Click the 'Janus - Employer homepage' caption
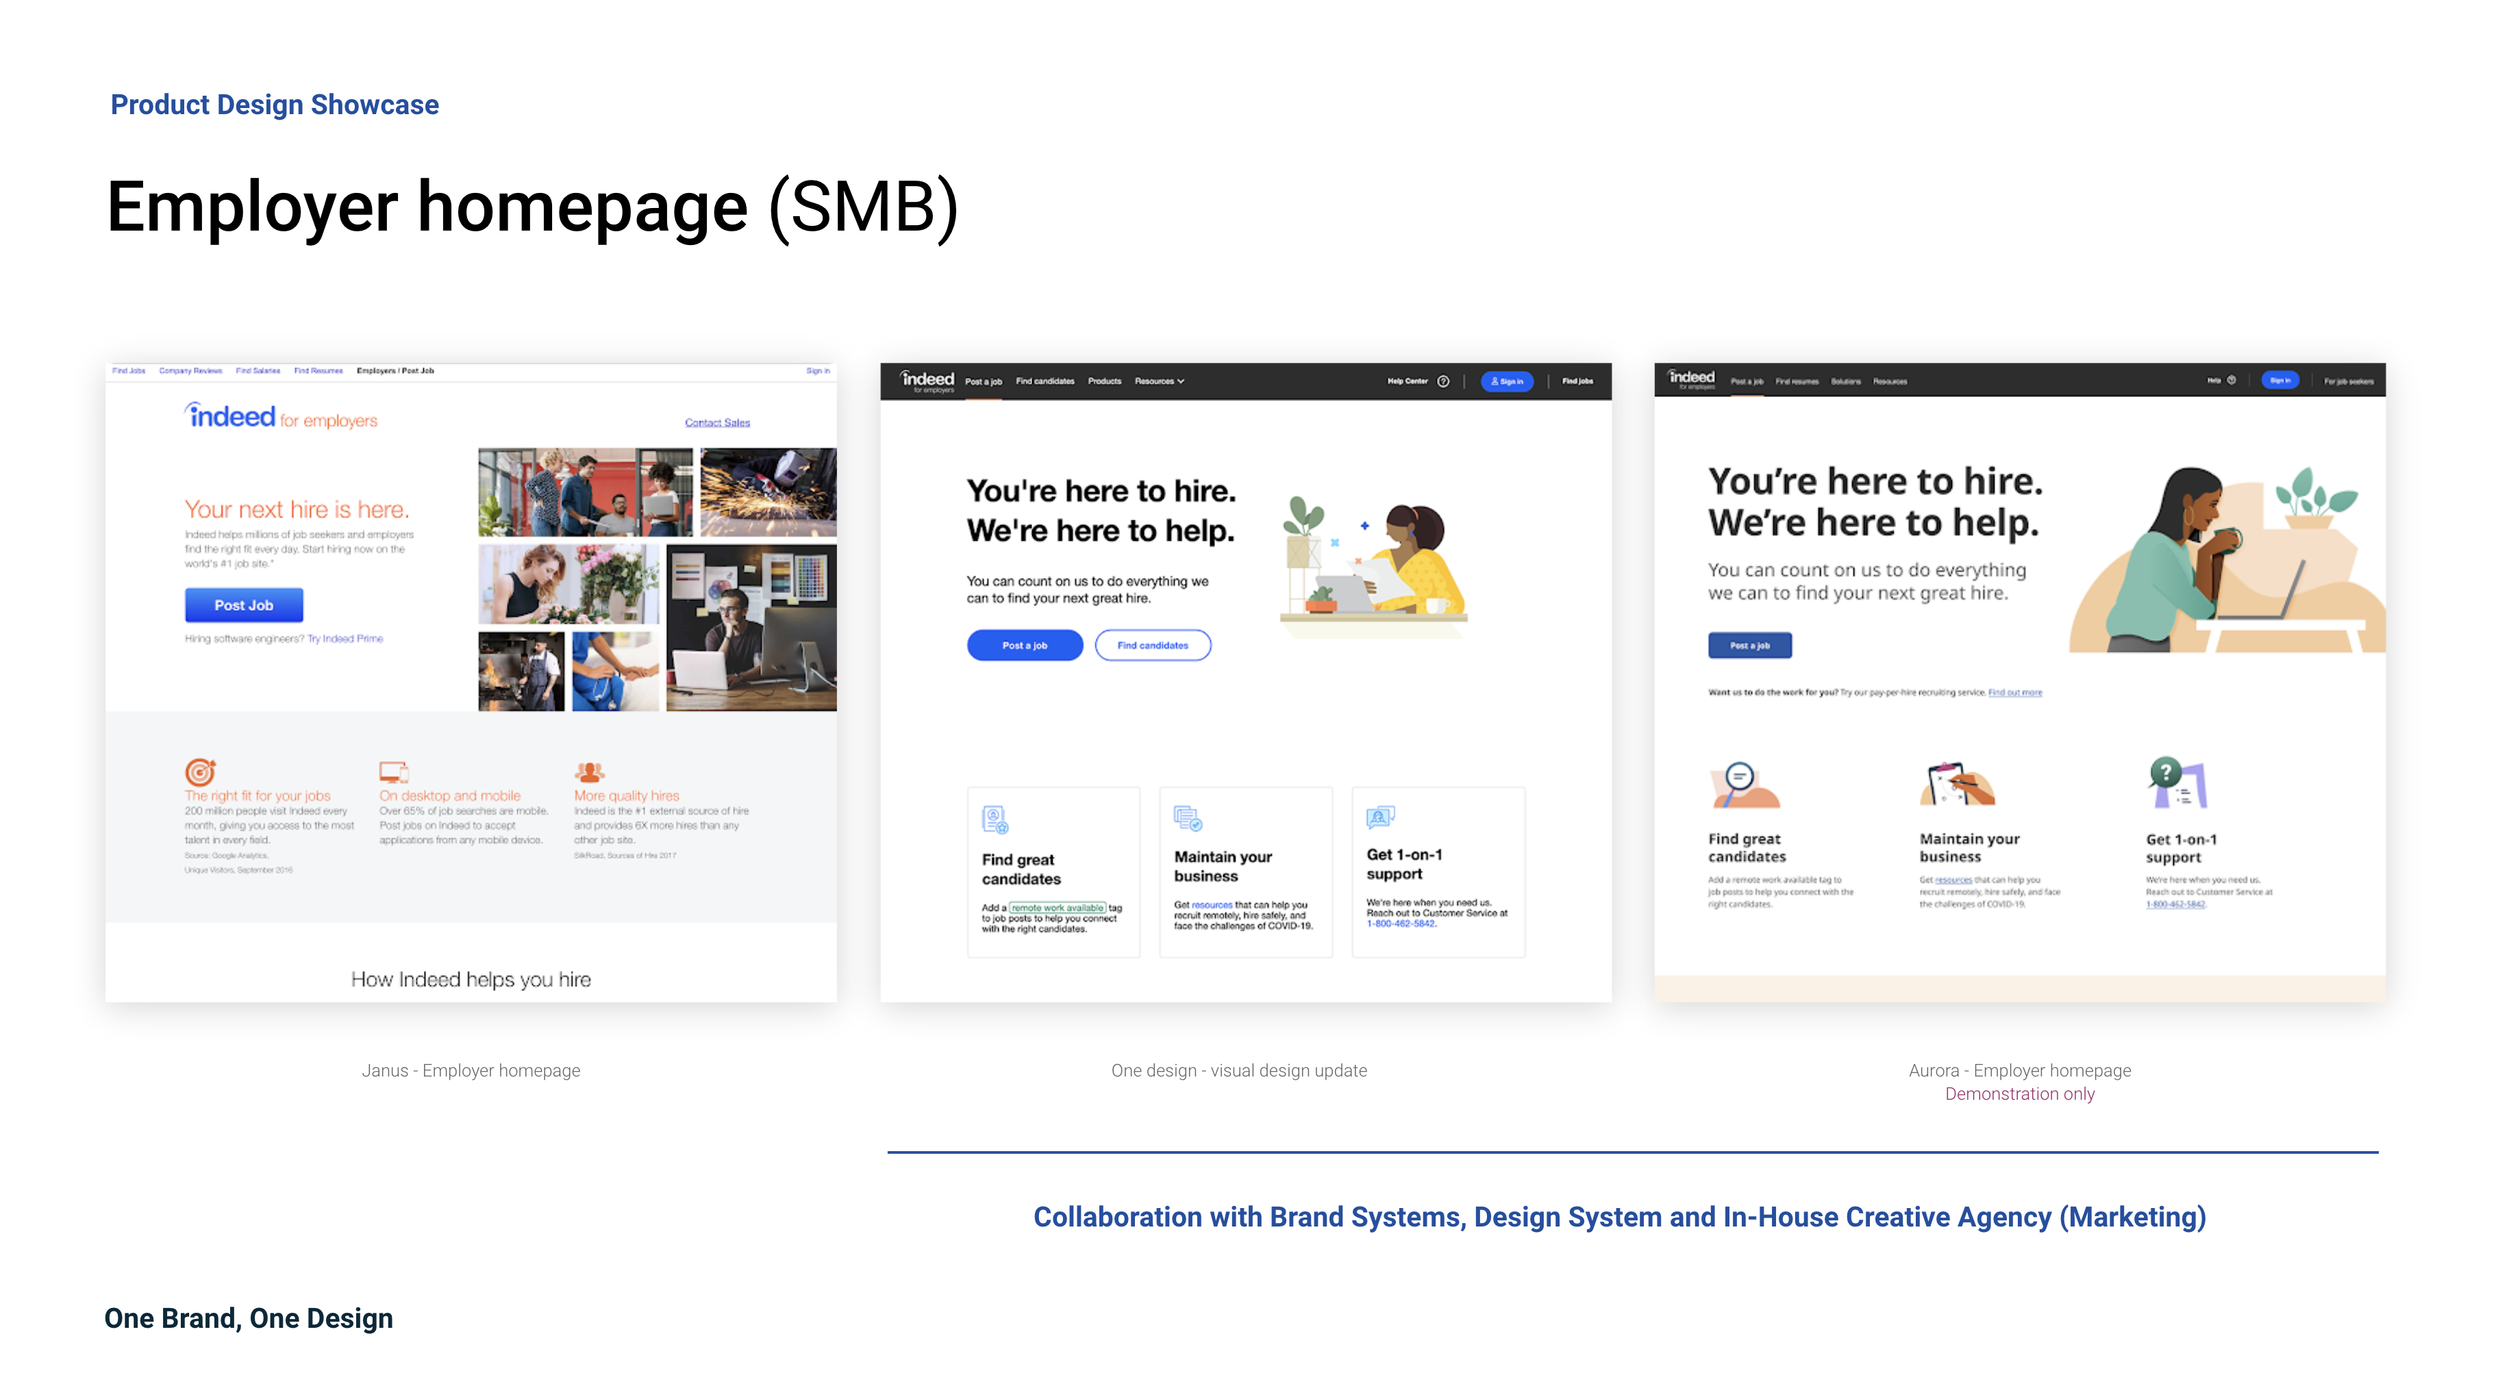Viewport: 2500px width, 1379px height. [471, 1070]
